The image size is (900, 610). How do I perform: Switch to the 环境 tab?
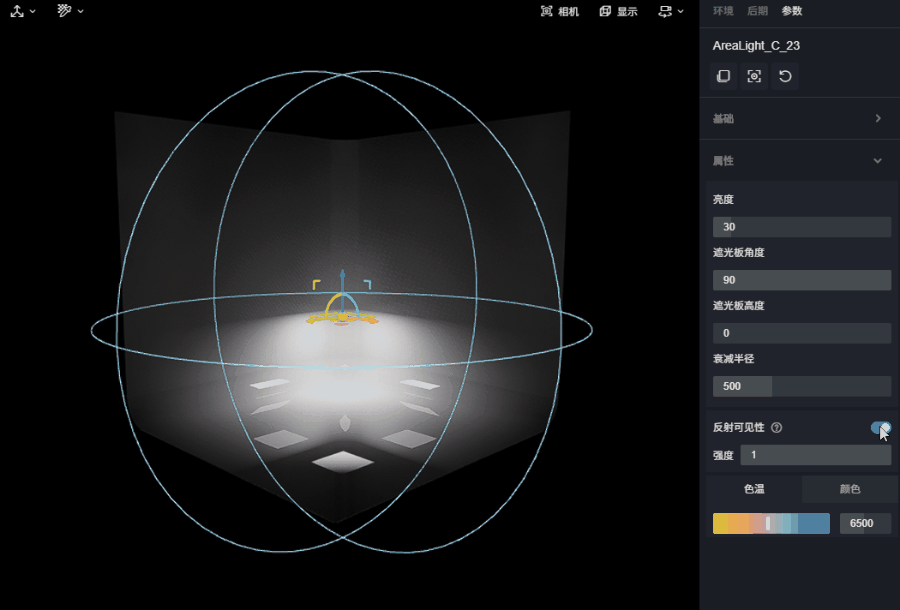pyautogui.click(x=723, y=11)
